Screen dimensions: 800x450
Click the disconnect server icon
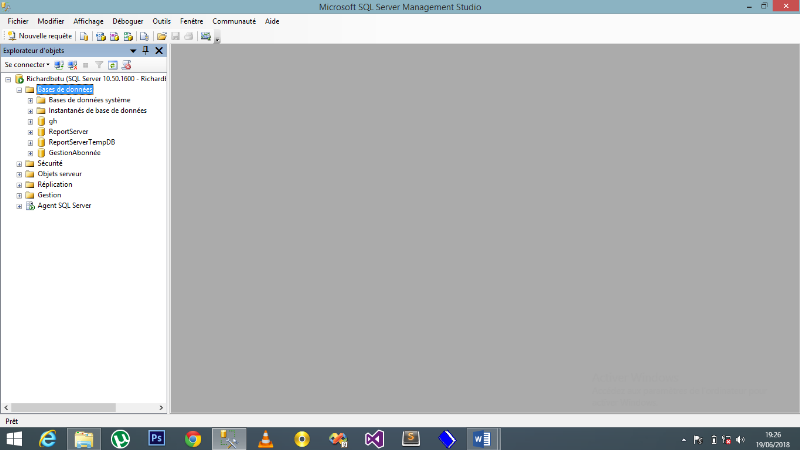pos(72,65)
